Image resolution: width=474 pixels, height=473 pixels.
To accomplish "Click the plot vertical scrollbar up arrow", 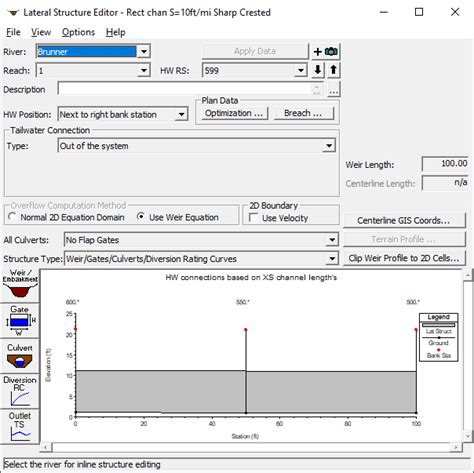I will coord(468,275).
